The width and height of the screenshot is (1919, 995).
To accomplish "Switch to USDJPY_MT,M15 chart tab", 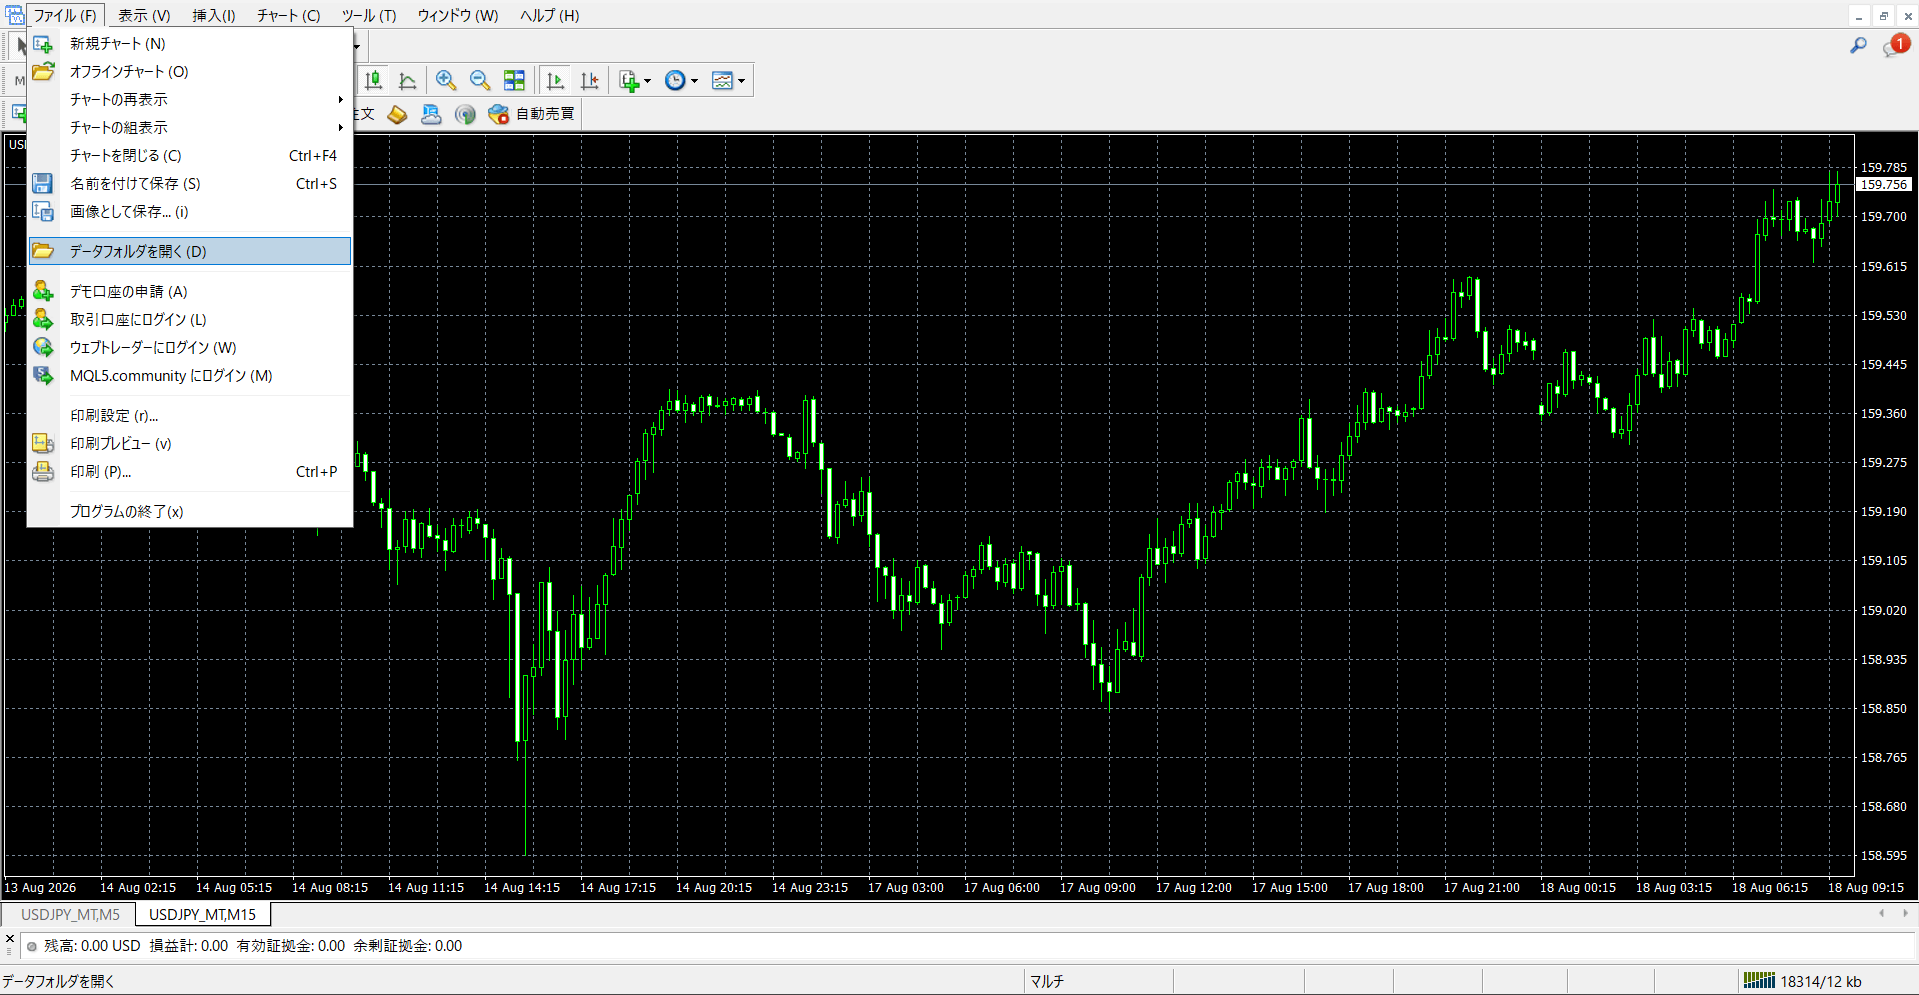I will click(x=202, y=914).
